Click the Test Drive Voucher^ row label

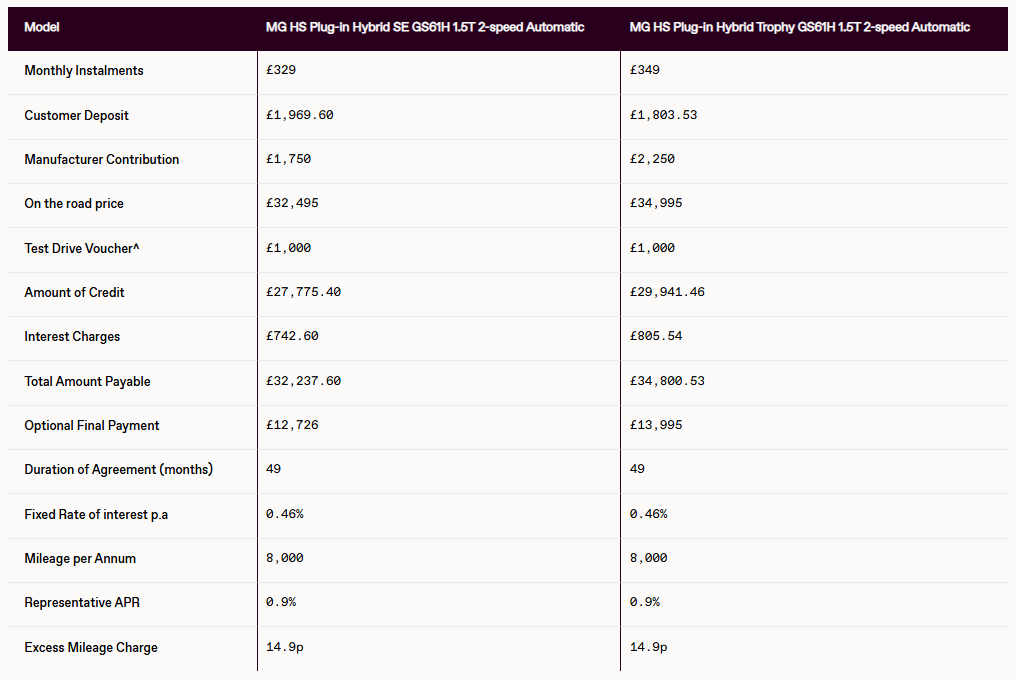tap(82, 248)
